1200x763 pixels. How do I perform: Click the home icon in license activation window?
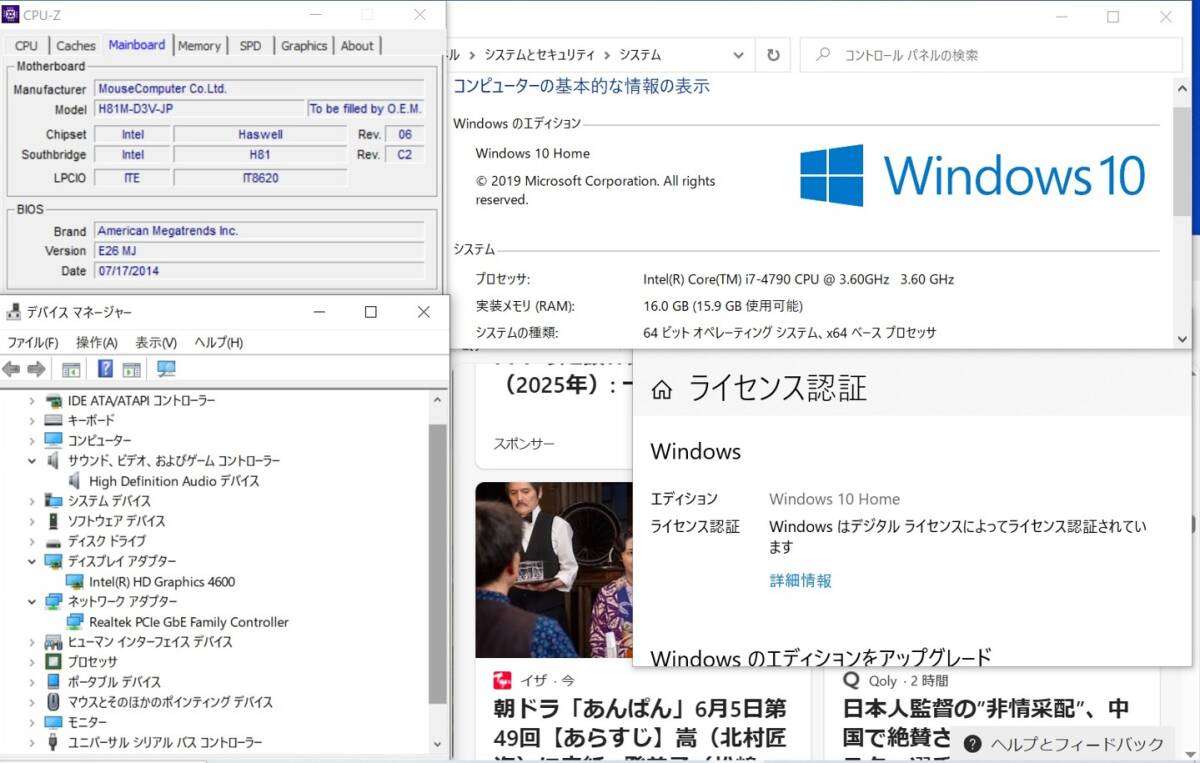click(x=661, y=390)
